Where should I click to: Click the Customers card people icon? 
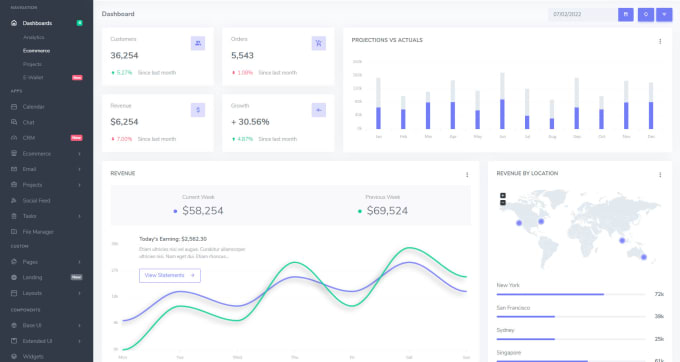(198, 43)
